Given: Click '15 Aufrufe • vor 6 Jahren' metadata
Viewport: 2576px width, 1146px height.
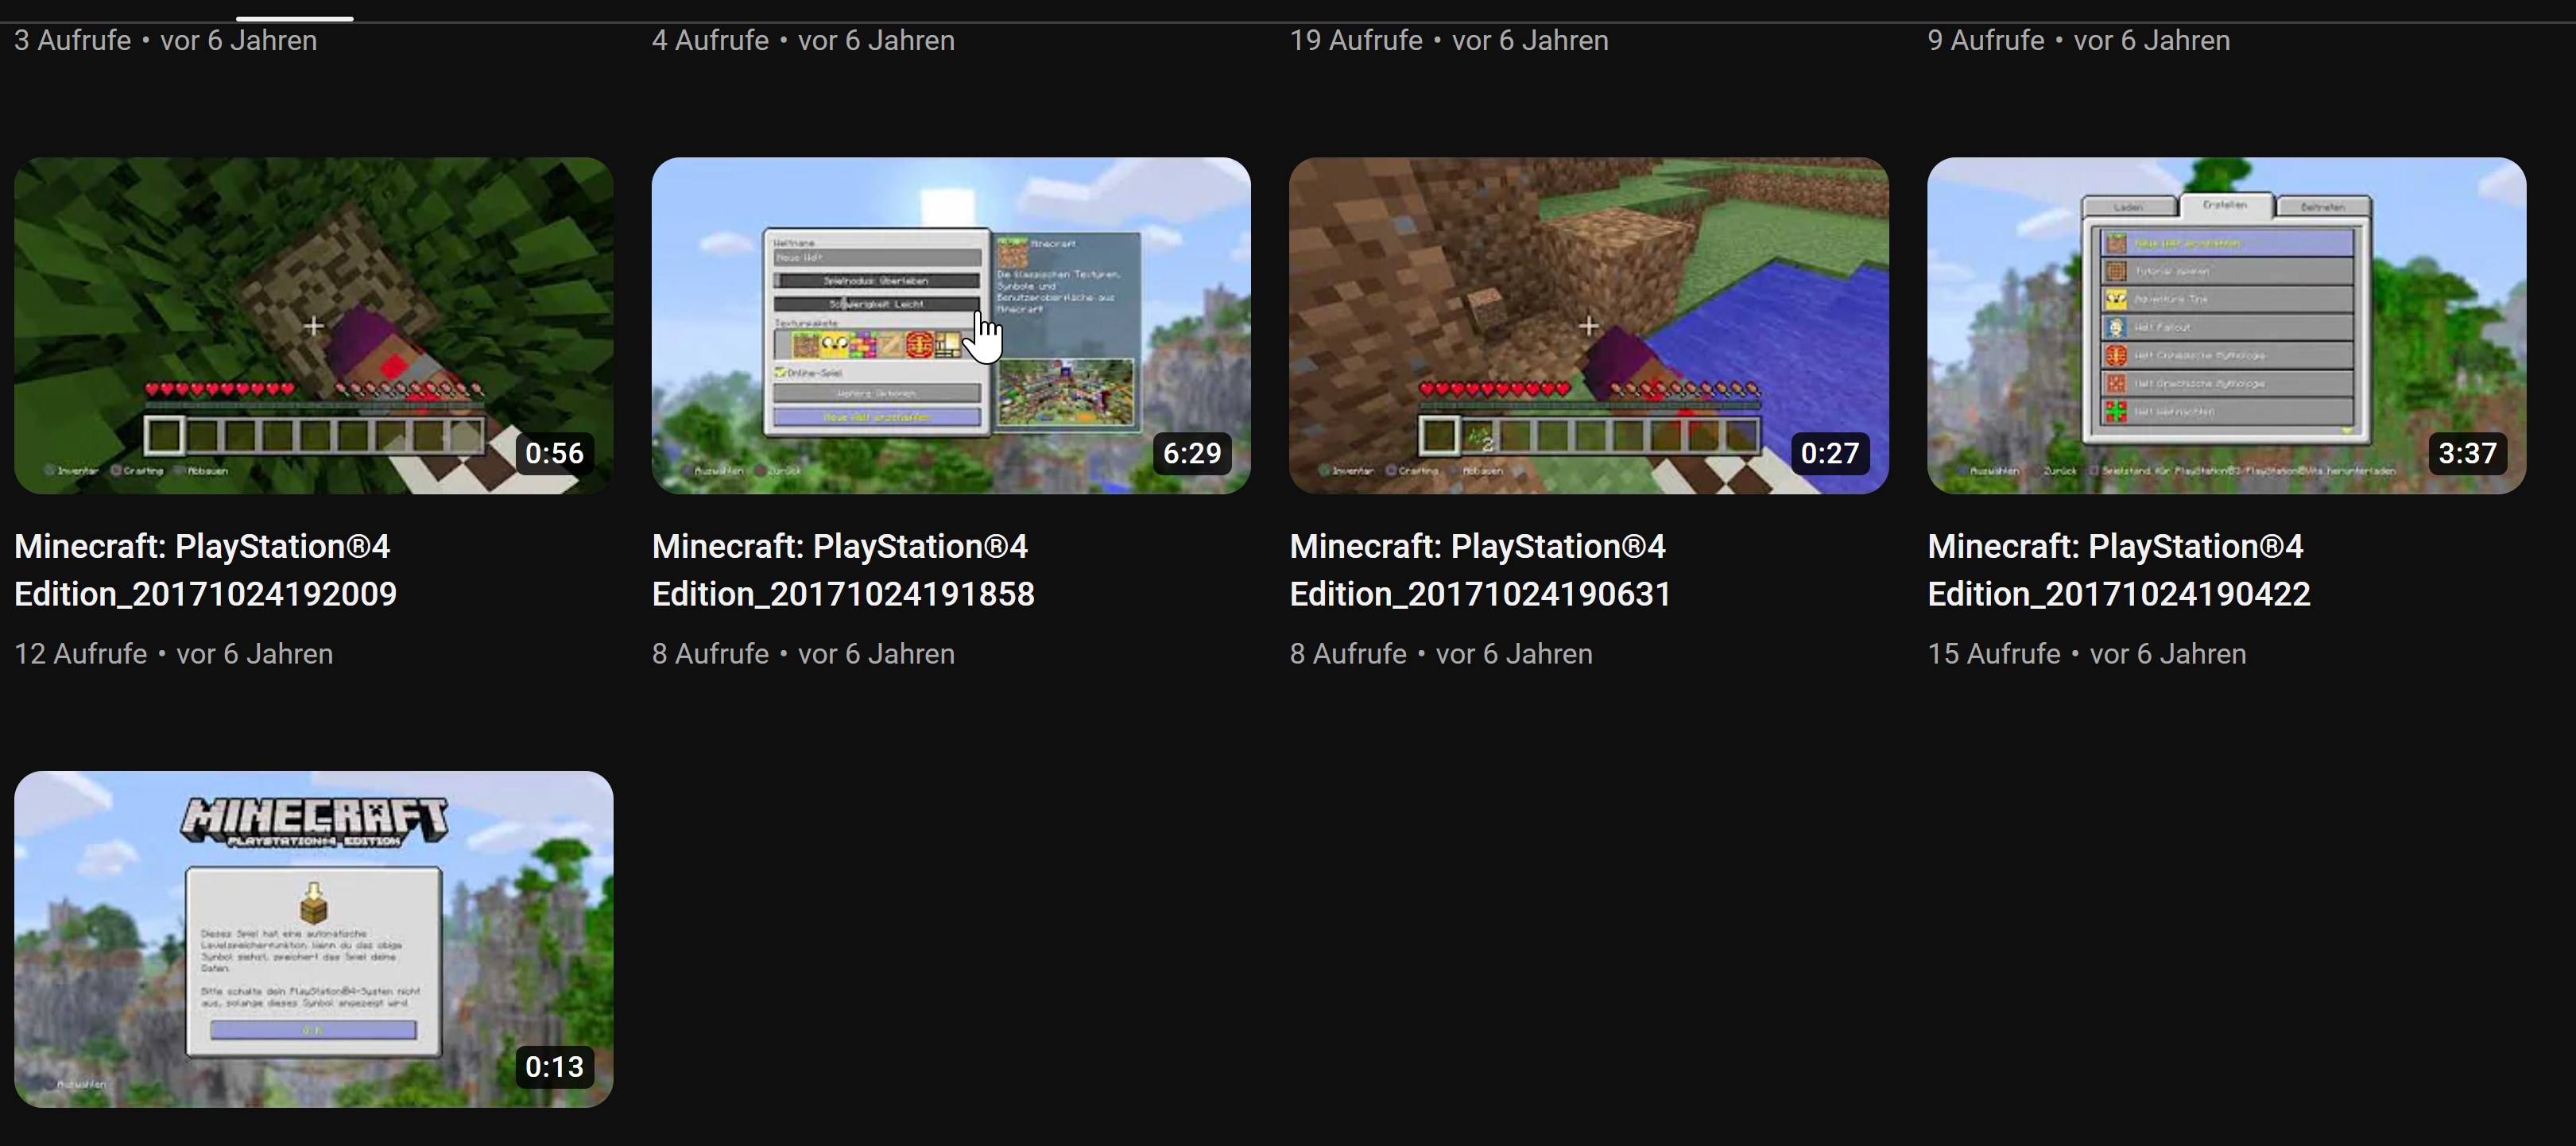Looking at the screenshot, I should tap(2086, 654).
